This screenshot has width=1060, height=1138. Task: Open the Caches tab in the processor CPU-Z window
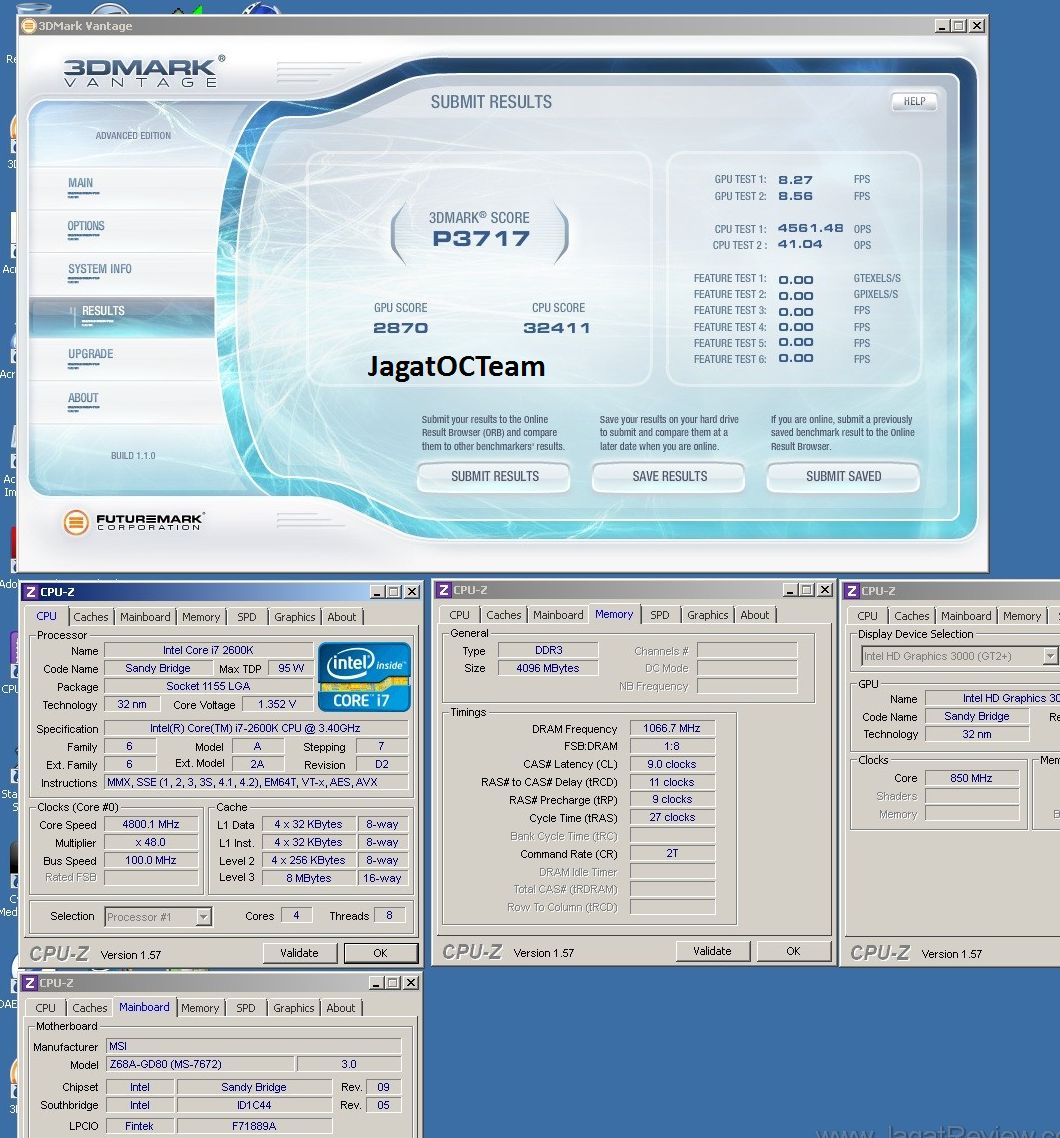91,617
